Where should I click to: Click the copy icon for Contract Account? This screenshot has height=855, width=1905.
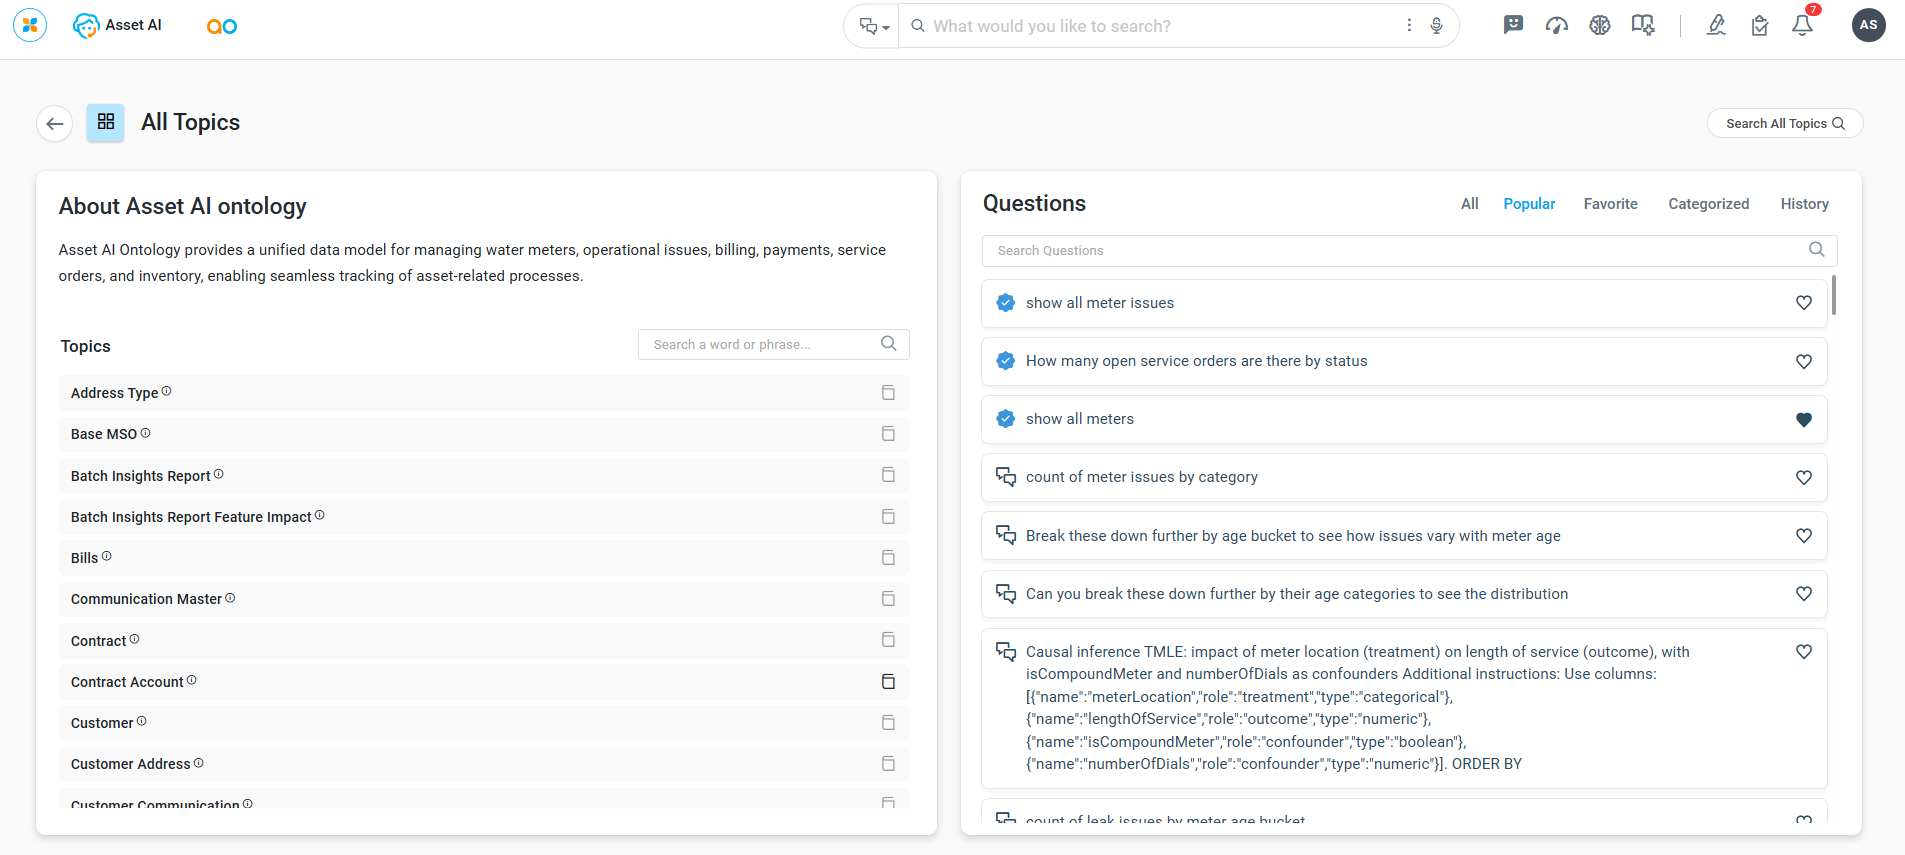click(888, 682)
